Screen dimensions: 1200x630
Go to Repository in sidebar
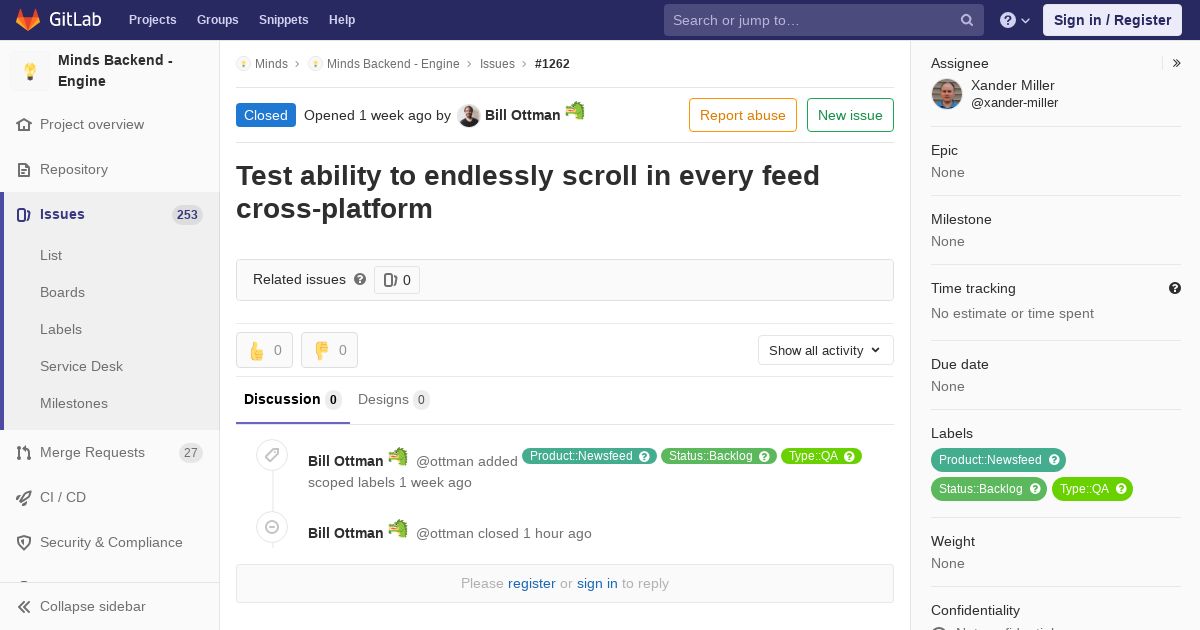coord(74,169)
